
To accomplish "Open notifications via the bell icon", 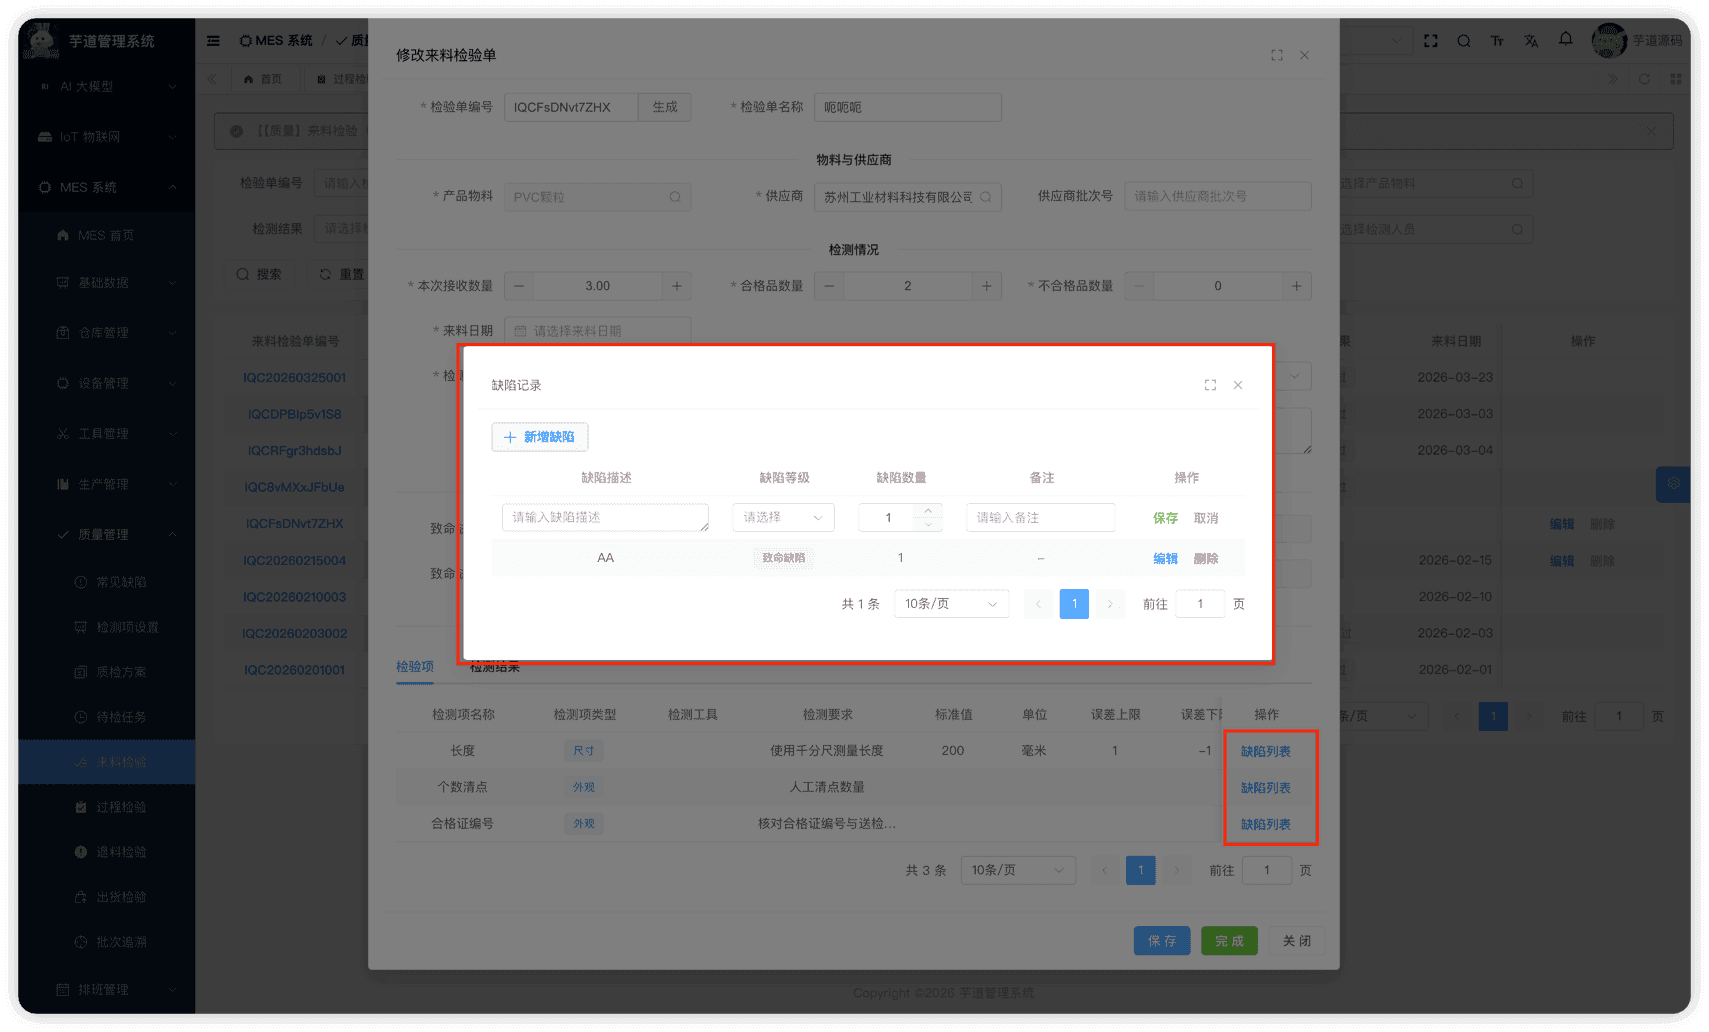I will pos(1565,40).
